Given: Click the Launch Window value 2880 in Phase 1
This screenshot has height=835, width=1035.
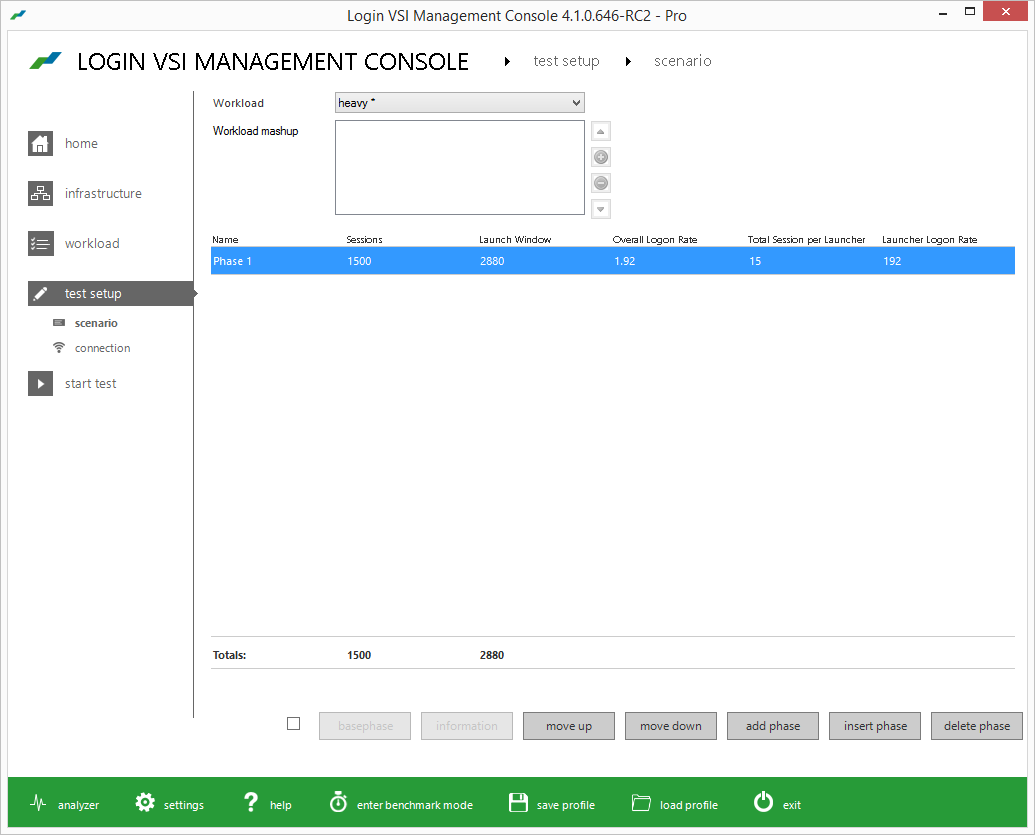Looking at the screenshot, I should point(492,261).
